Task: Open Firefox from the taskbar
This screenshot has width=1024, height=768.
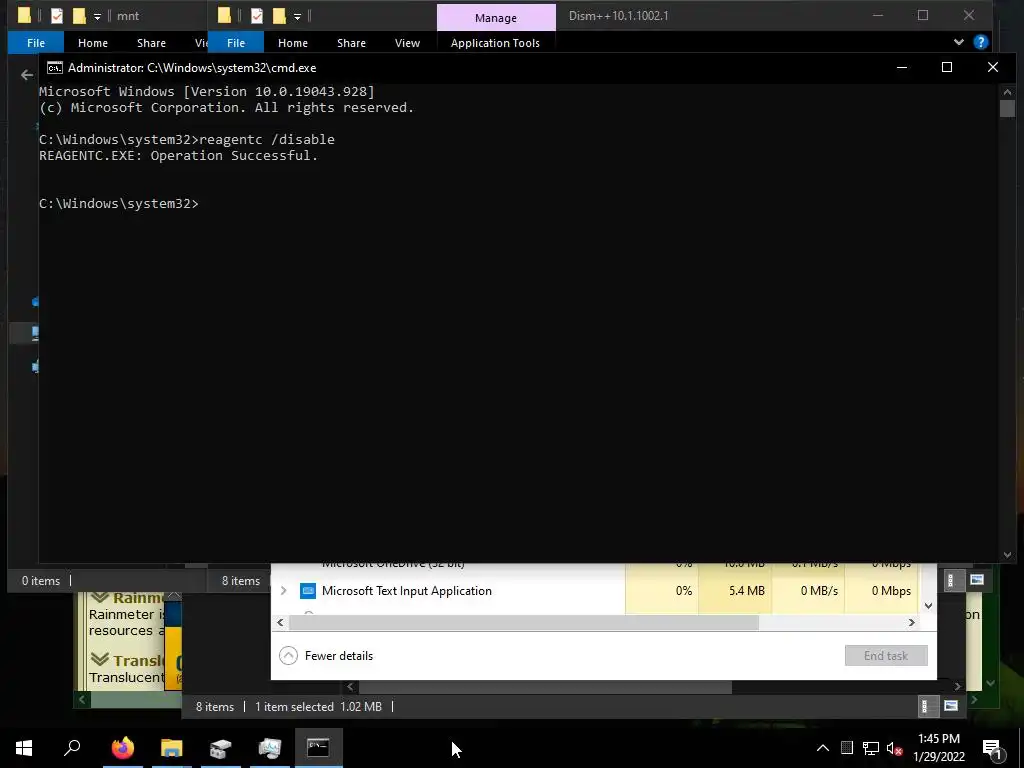Action: (x=122, y=748)
